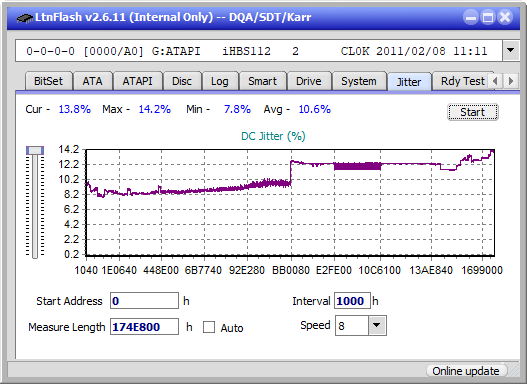Start the jitter measurement
The image size is (527, 384).
pyautogui.click(x=473, y=112)
